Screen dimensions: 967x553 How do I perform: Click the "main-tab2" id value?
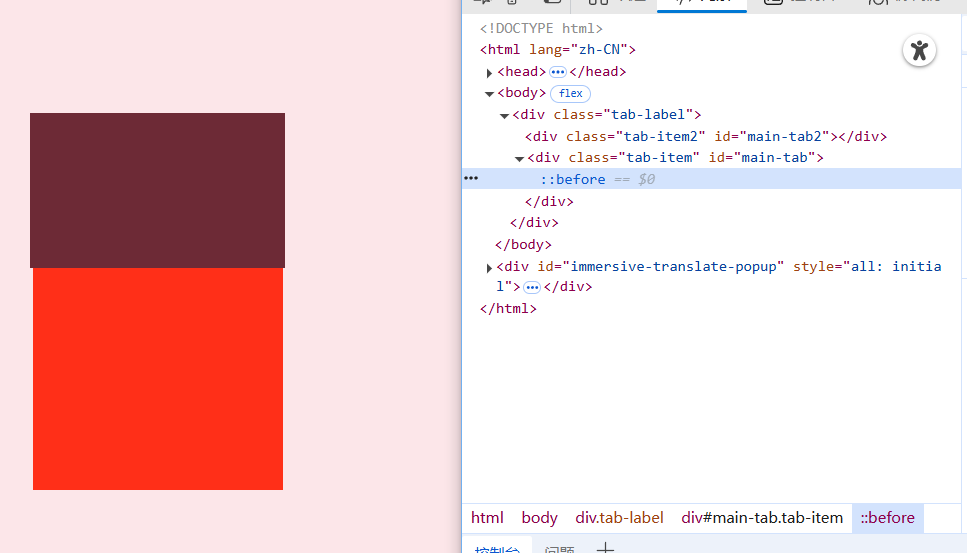pyautogui.click(x=784, y=136)
